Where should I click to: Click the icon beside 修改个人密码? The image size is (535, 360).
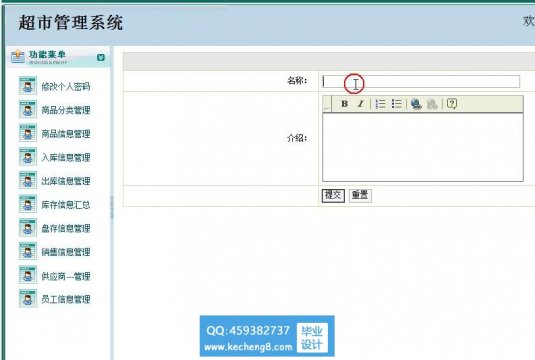[x=28, y=86]
